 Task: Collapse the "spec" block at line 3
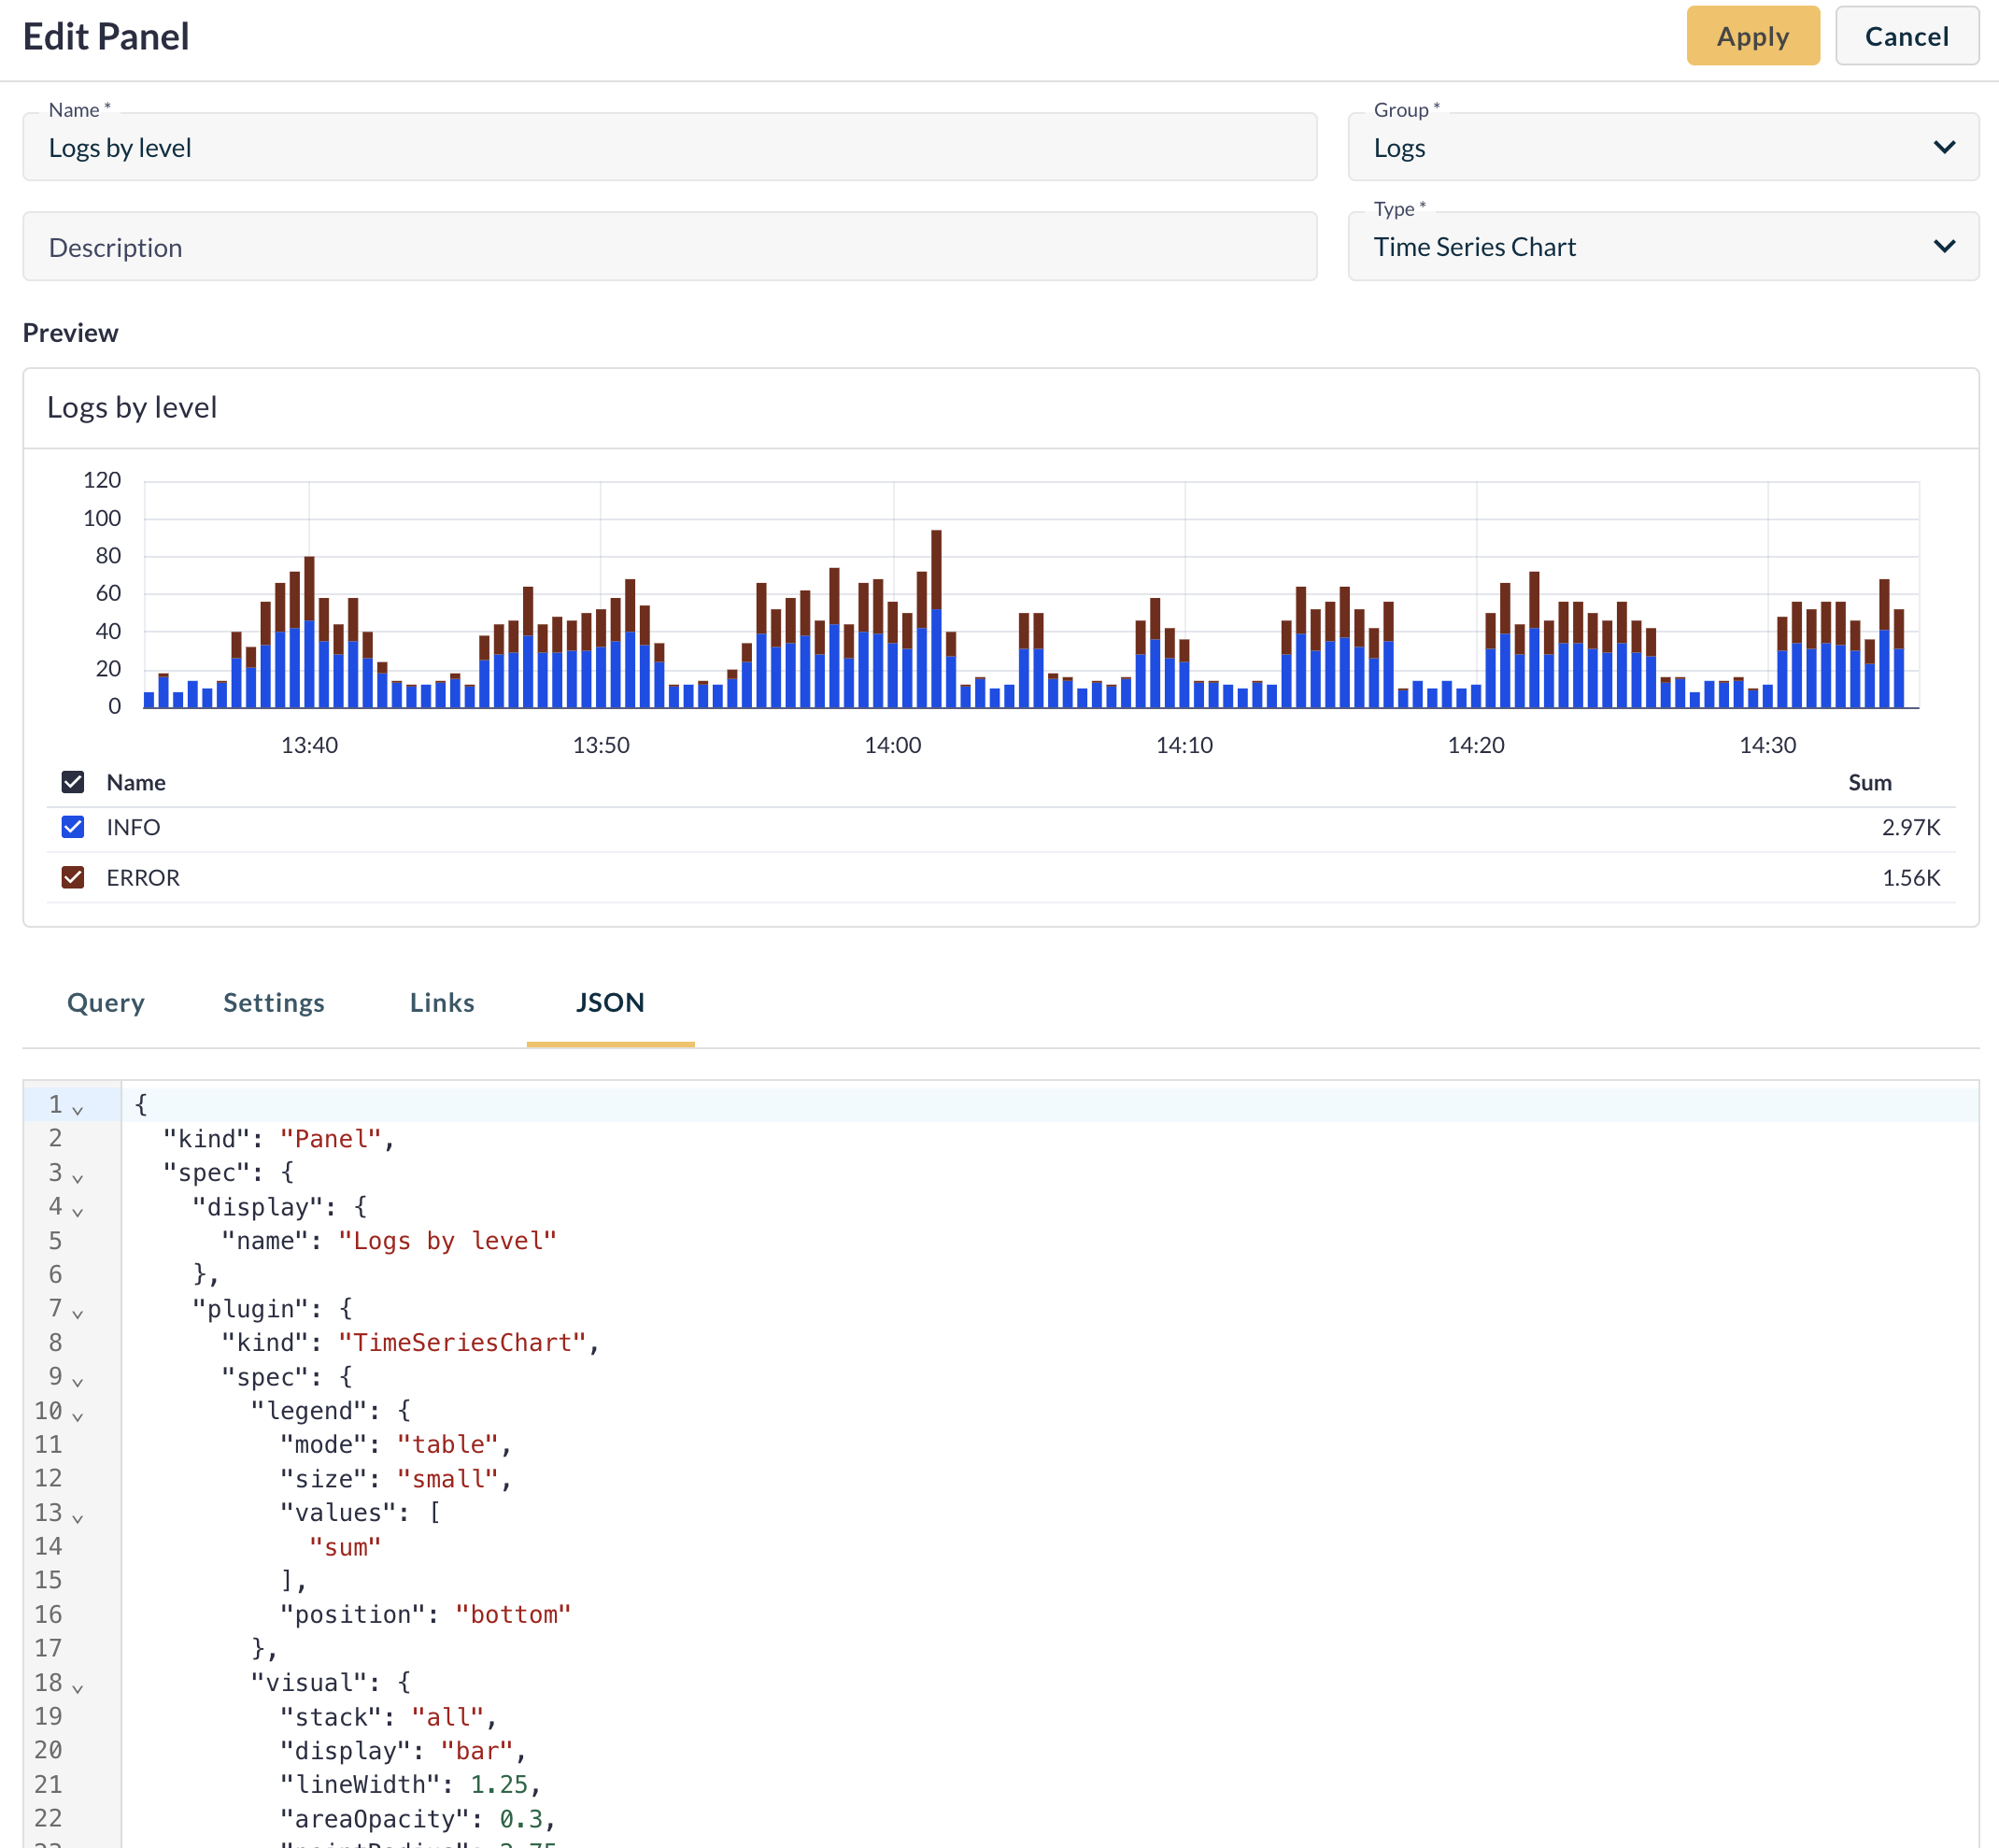point(78,1177)
